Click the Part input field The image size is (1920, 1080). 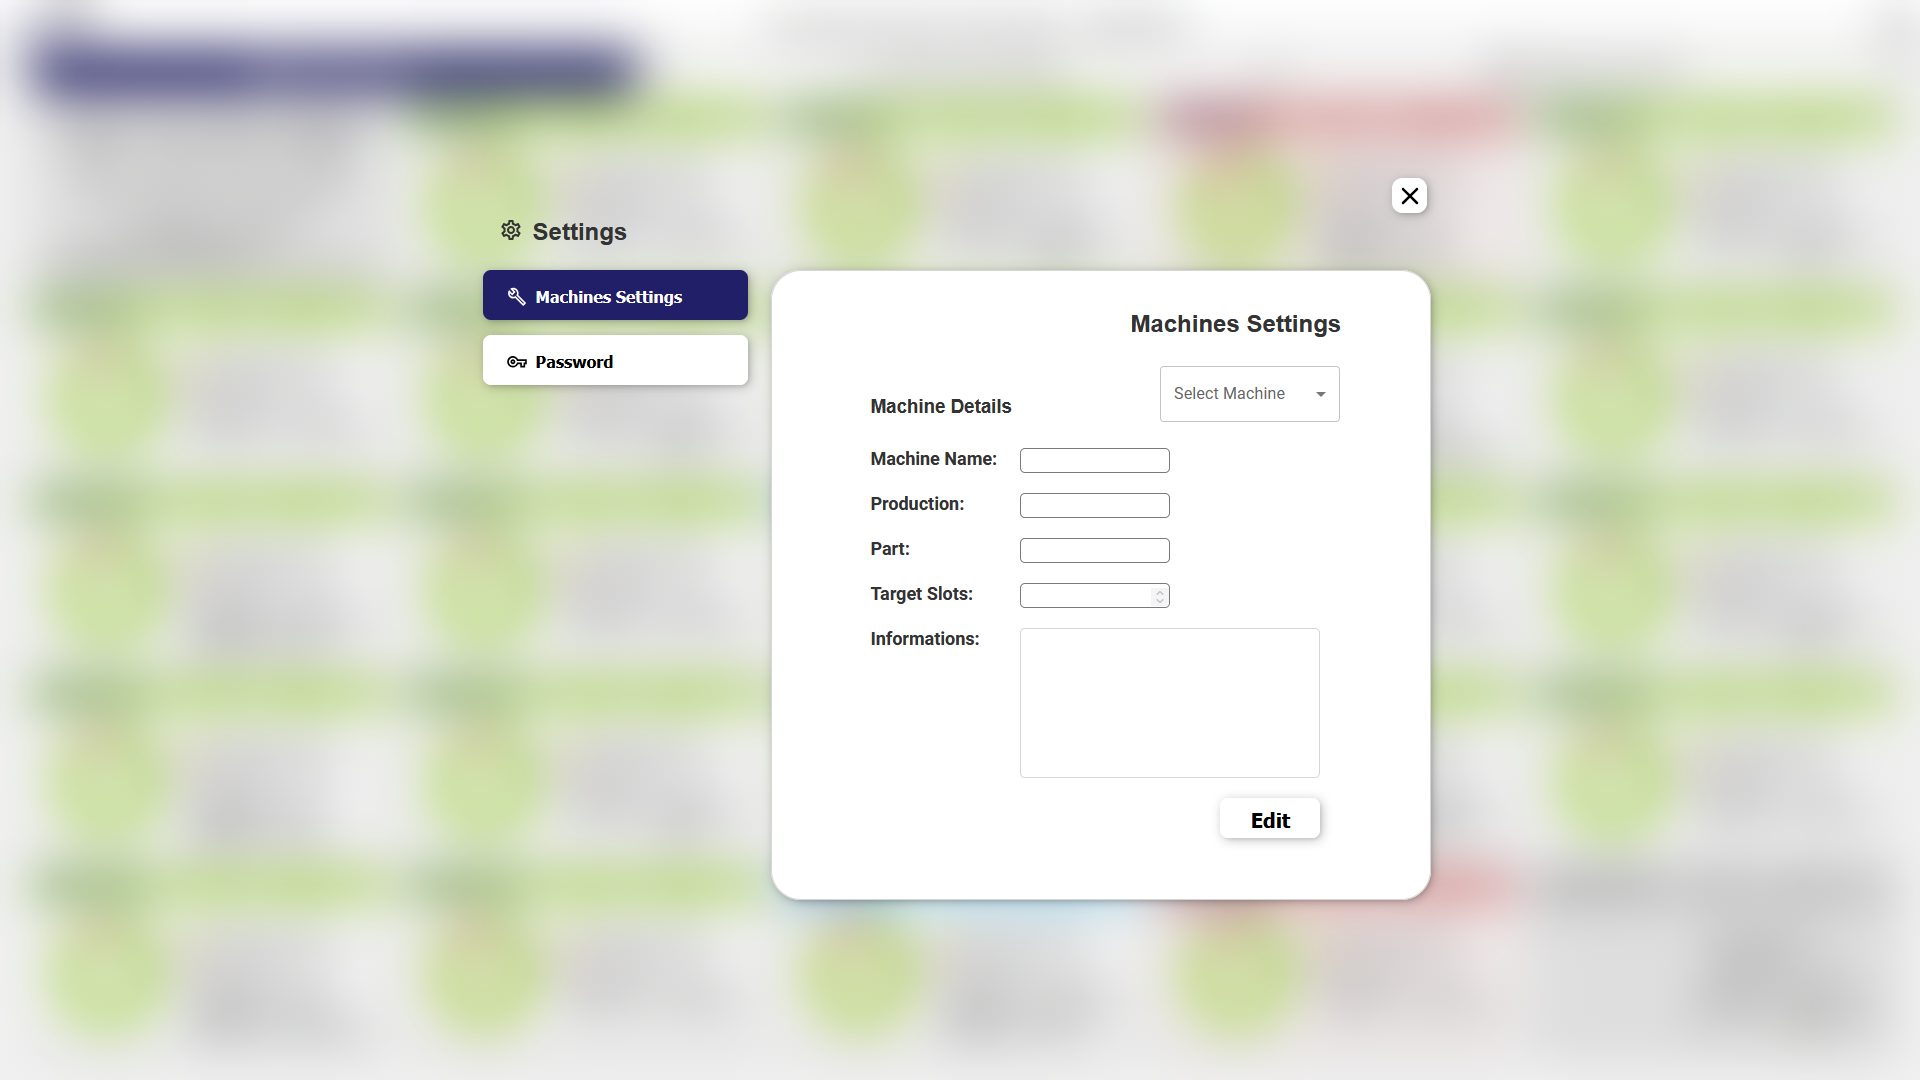point(1095,550)
